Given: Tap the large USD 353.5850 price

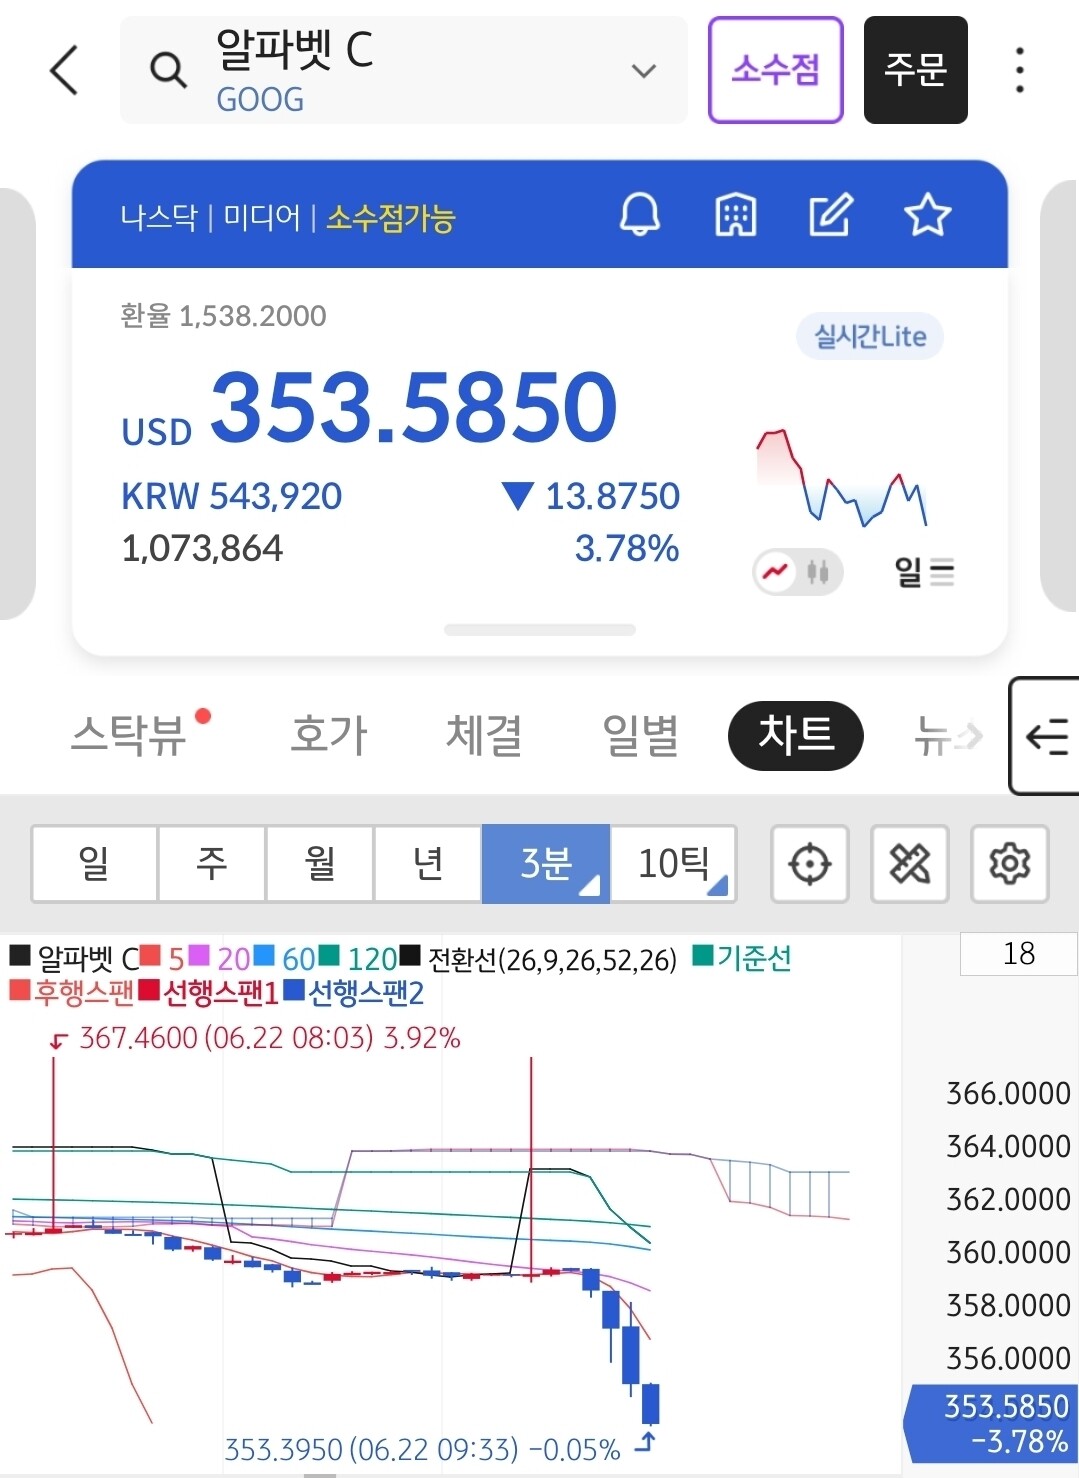Looking at the screenshot, I should tap(369, 407).
